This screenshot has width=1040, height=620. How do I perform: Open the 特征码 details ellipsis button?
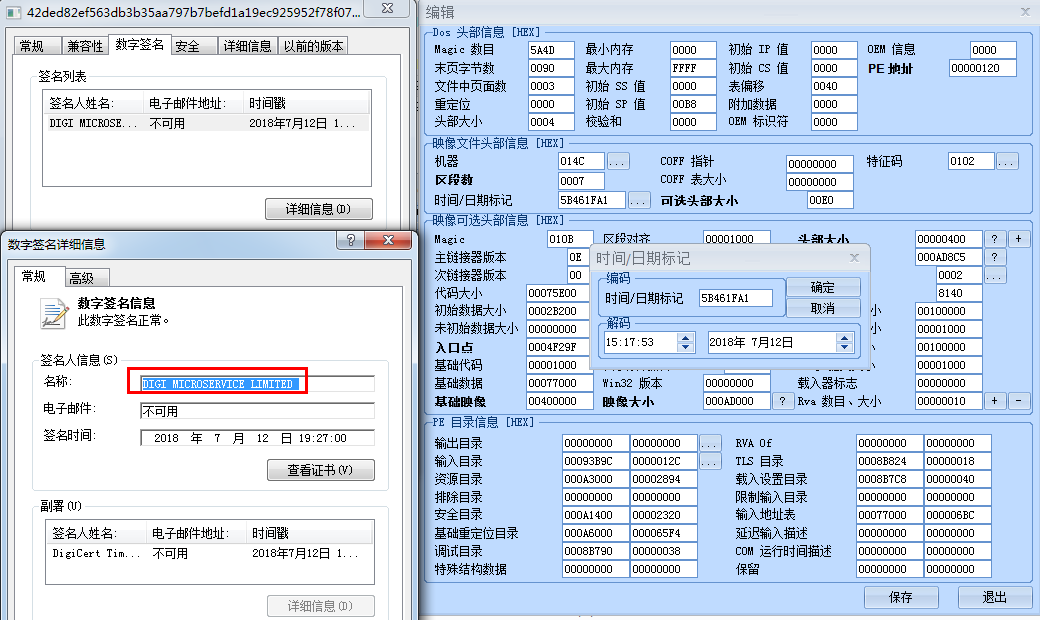coord(1006,161)
